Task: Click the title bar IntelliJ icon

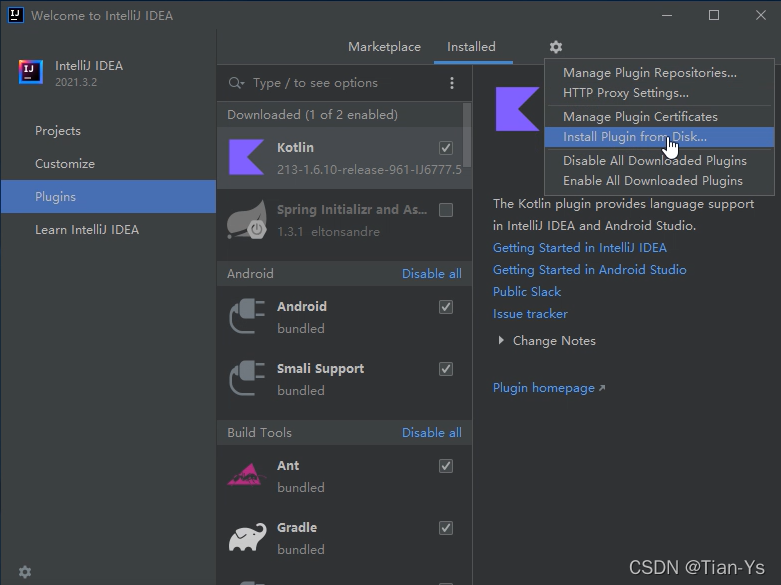Action: (16, 15)
